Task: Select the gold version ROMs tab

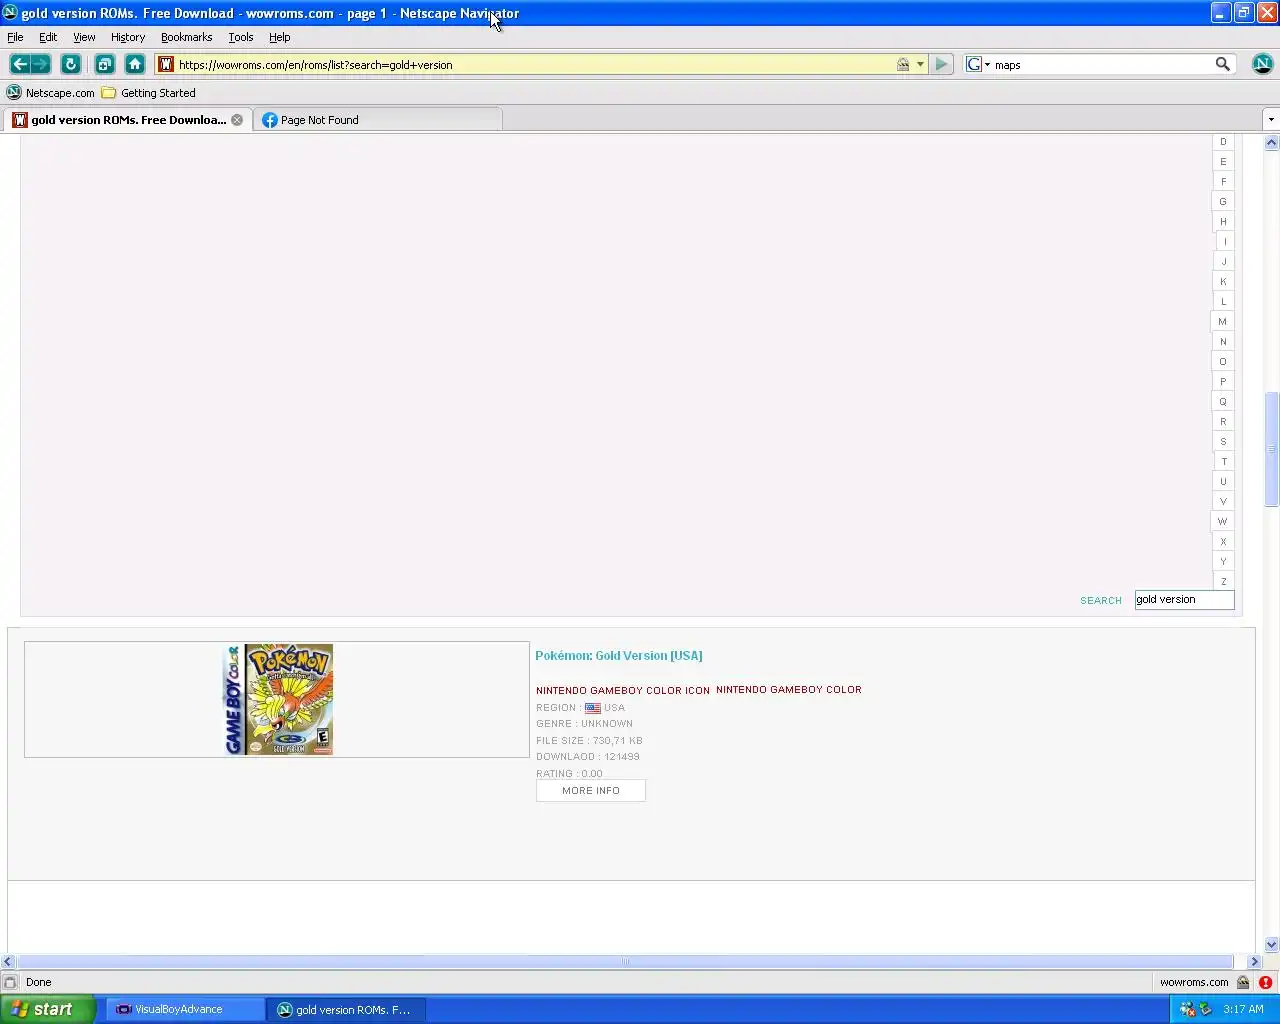Action: [126, 120]
